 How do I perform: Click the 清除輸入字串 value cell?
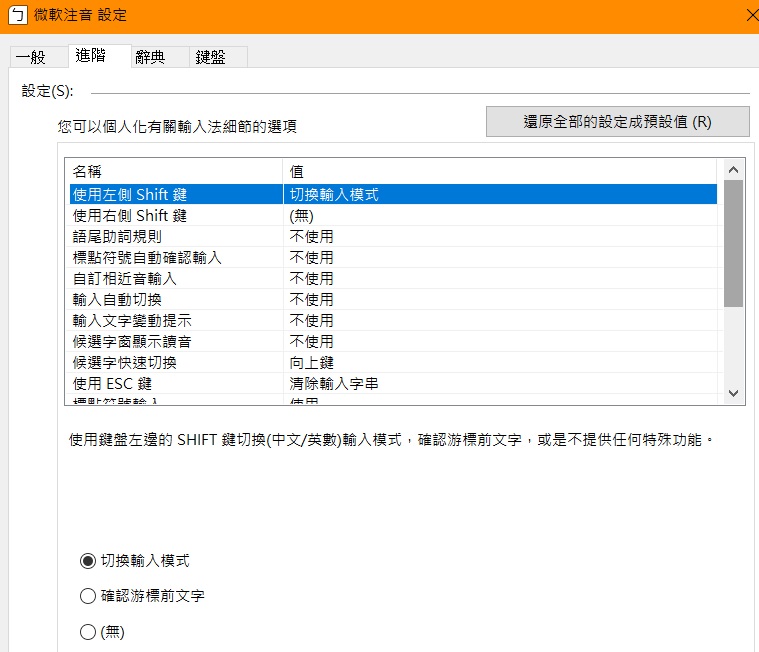(x=500, y=383)
